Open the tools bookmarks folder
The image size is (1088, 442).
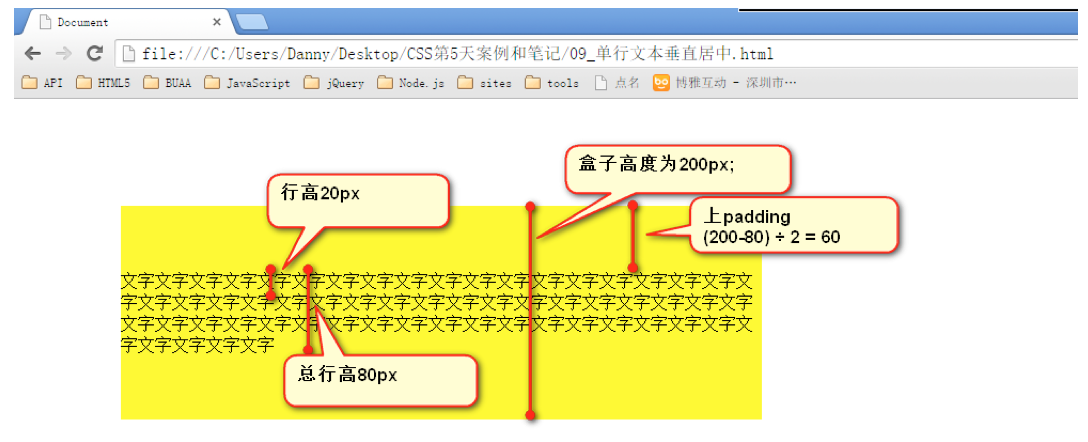[552, 83]
